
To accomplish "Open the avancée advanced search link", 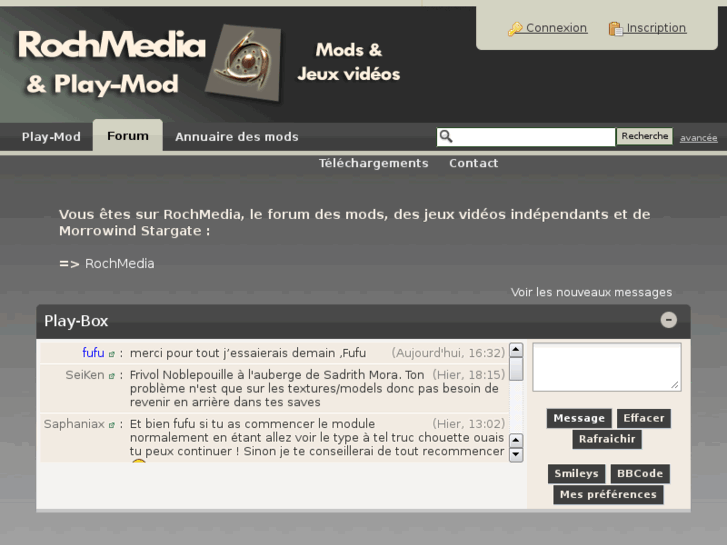I will [x=699, y=138].
